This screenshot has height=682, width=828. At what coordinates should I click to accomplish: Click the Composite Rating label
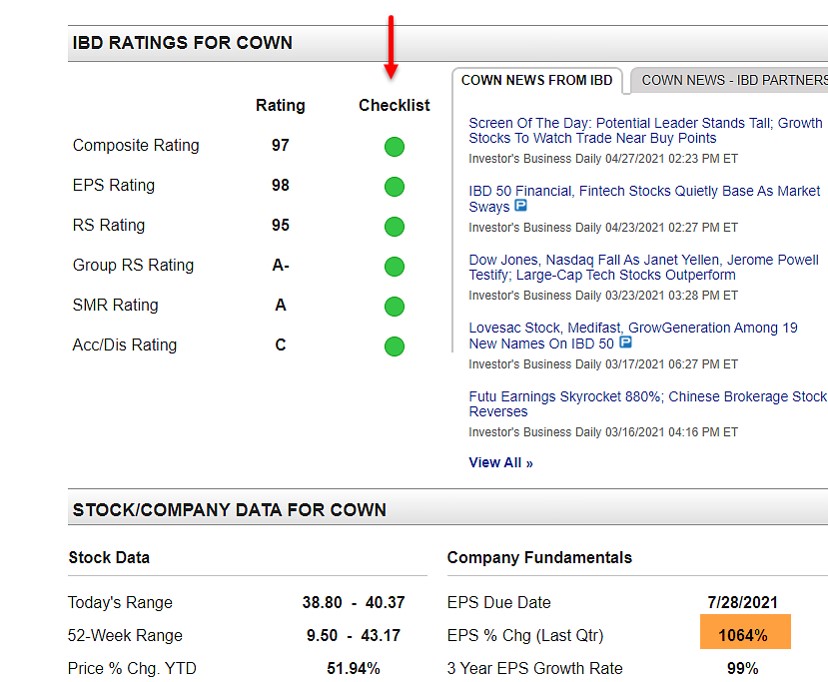point(136,146)
